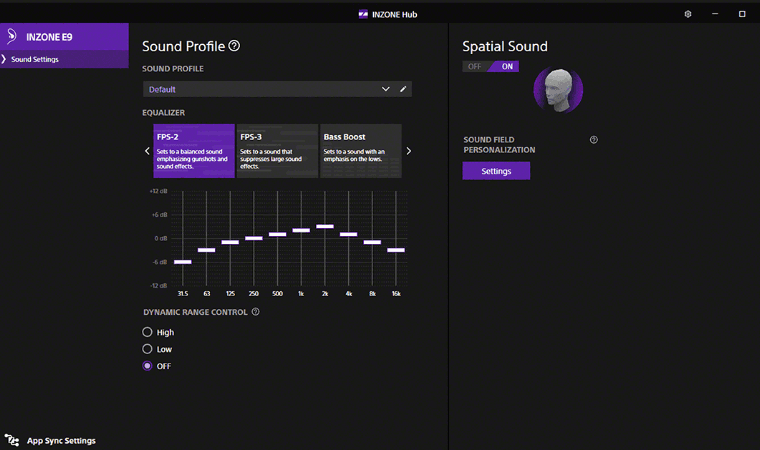Screen dimensions: 760x450
Task: Open Sound Field Personalization help icon
Action: tap(594, 140)
